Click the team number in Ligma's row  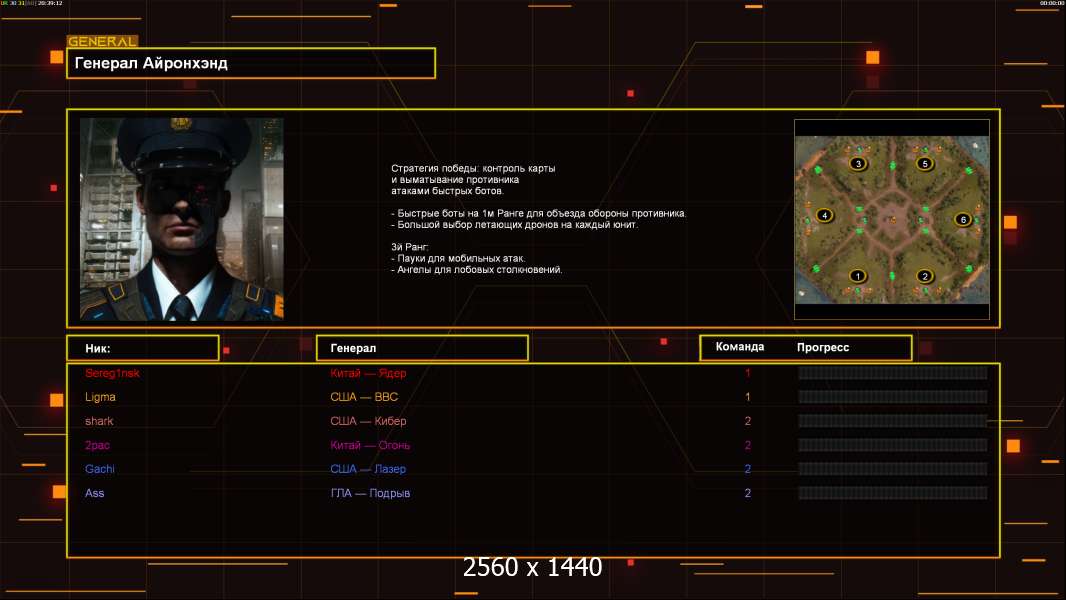tap(747, 397)
